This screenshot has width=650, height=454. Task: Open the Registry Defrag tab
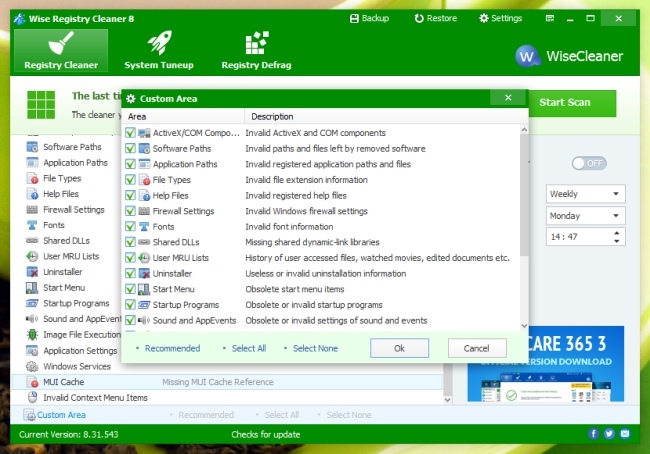[x=256, y=50]
